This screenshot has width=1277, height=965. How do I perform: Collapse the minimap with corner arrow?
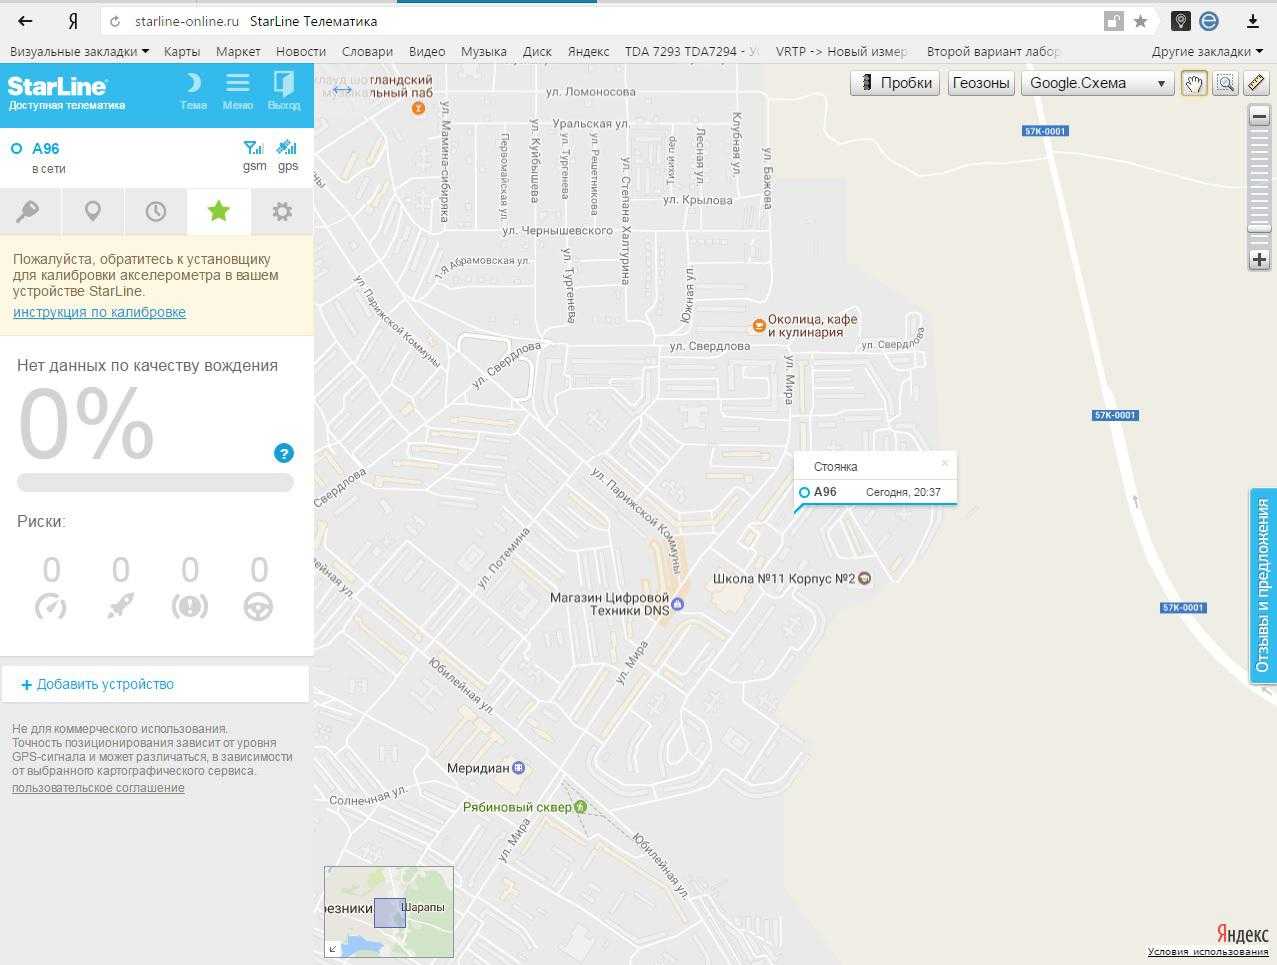[x=333, y=949]
